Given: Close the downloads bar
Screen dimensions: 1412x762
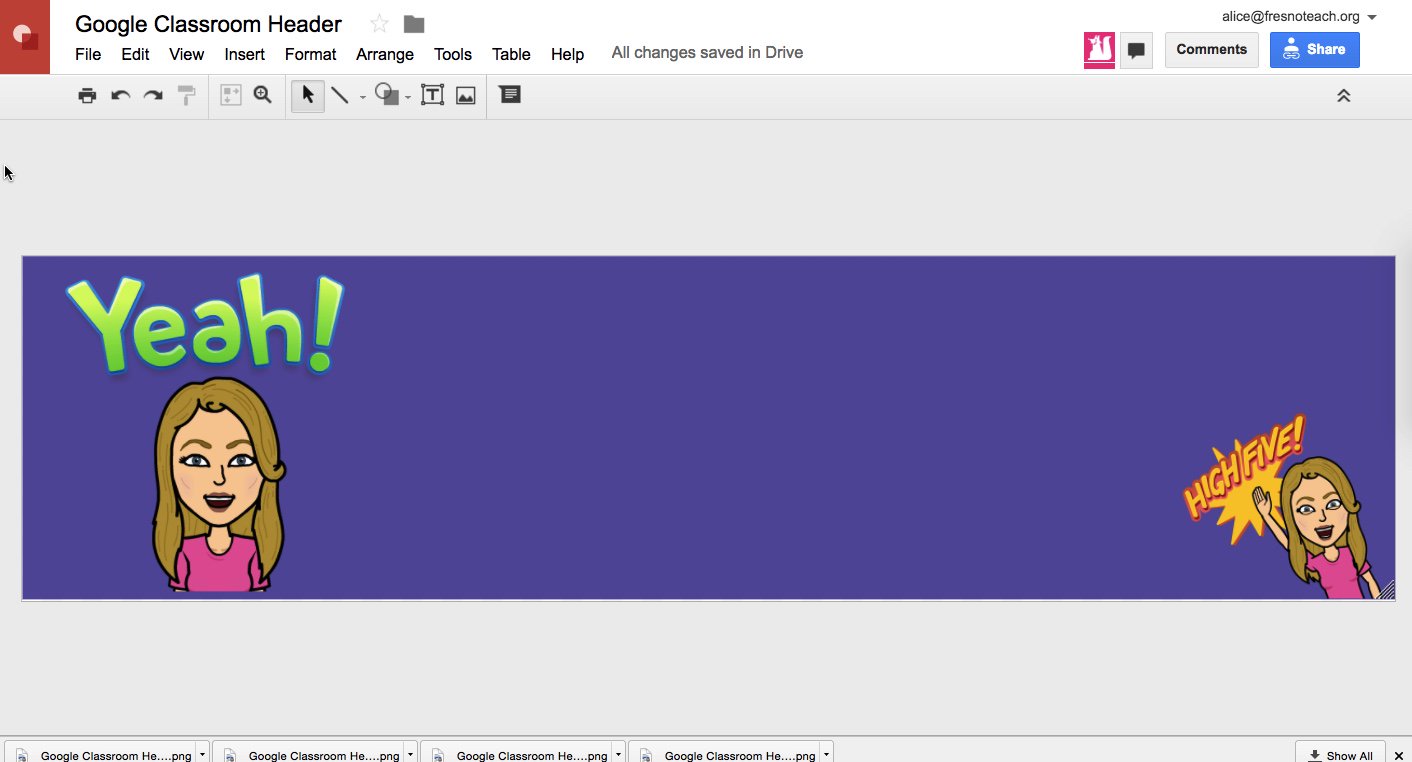Looking at the screenshot, I should pyautogui.click(x=1399, y=755).
